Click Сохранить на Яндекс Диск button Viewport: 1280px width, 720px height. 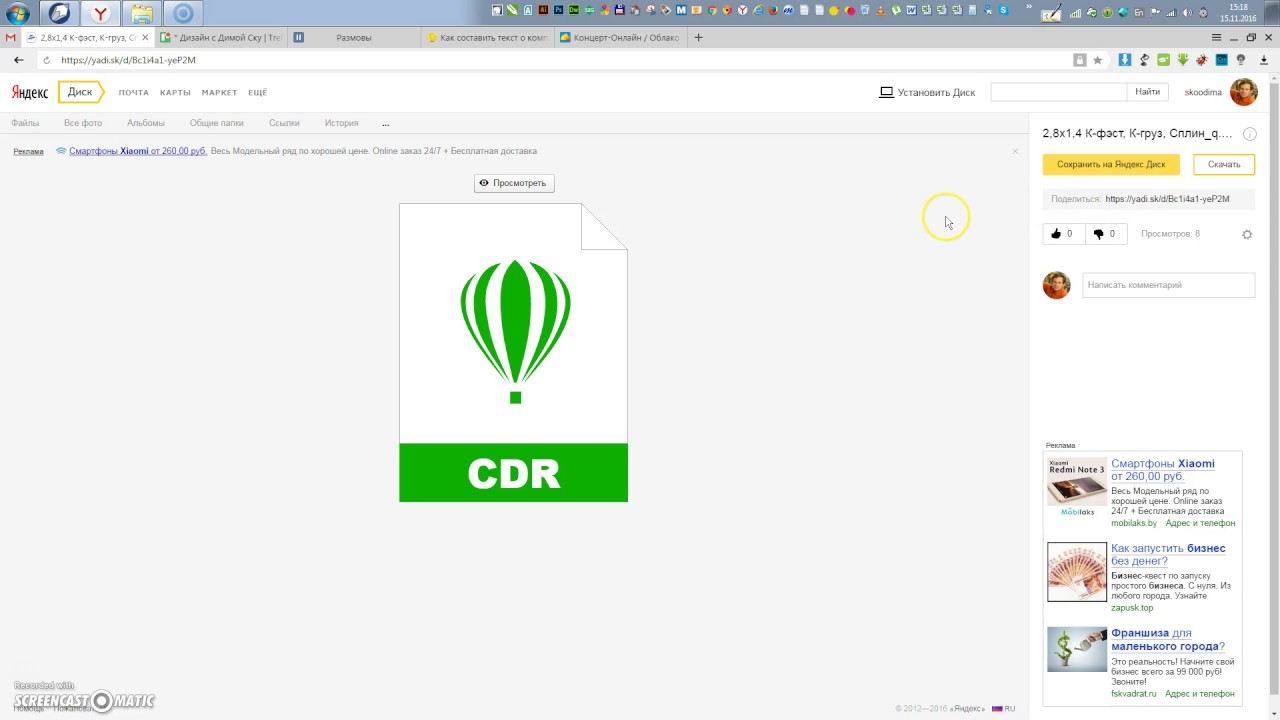1111,164
